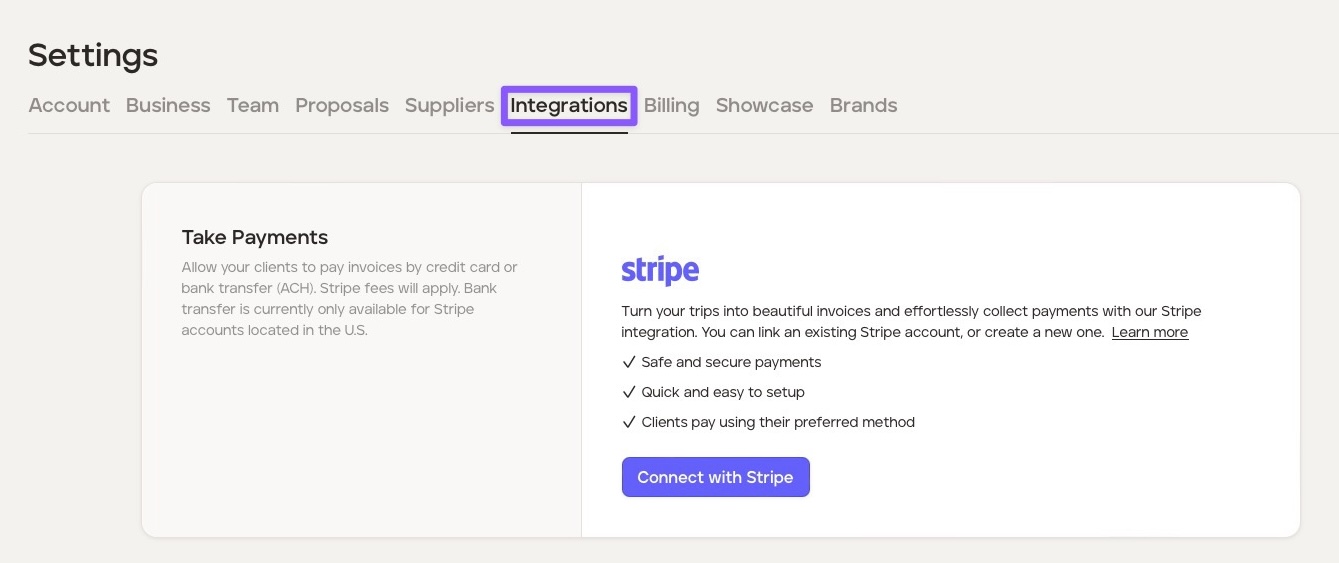This screenshot has height=563, width=1339.
Task: Click checkmark icon beside Safe and secure payments
Action: click(x=629, y=362)
